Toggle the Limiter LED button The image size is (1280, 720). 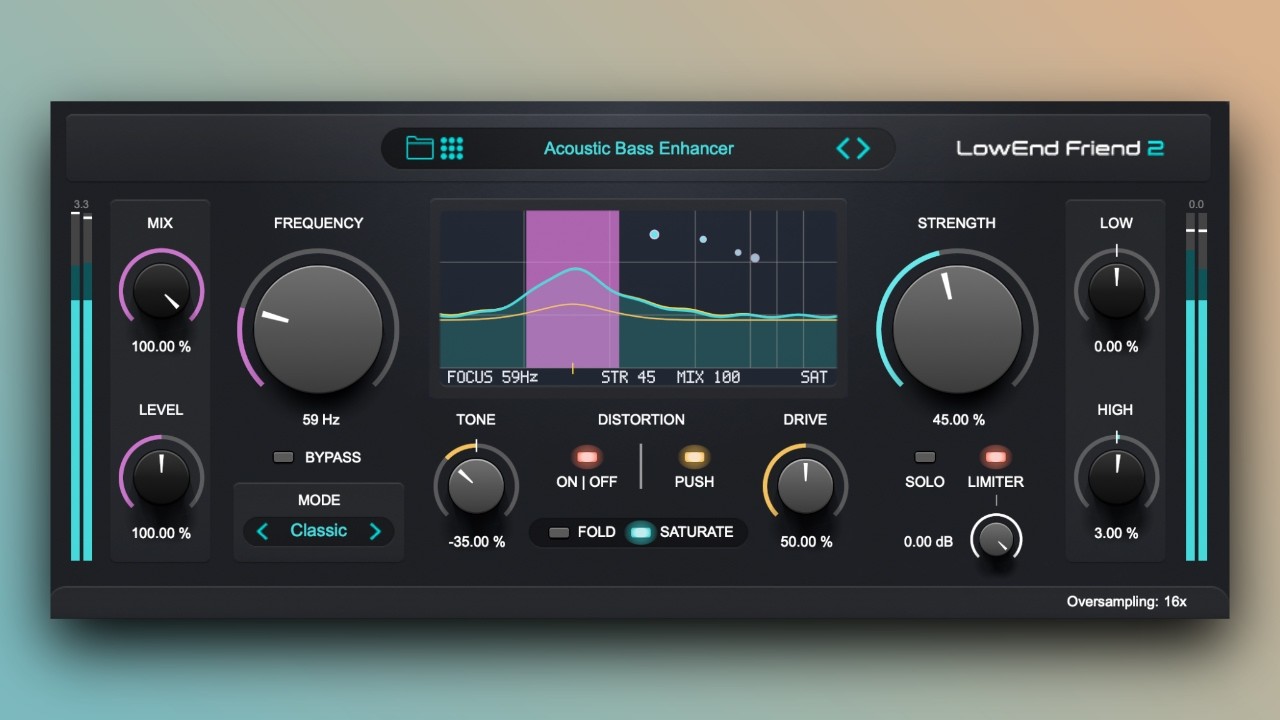tap(995, 457)
